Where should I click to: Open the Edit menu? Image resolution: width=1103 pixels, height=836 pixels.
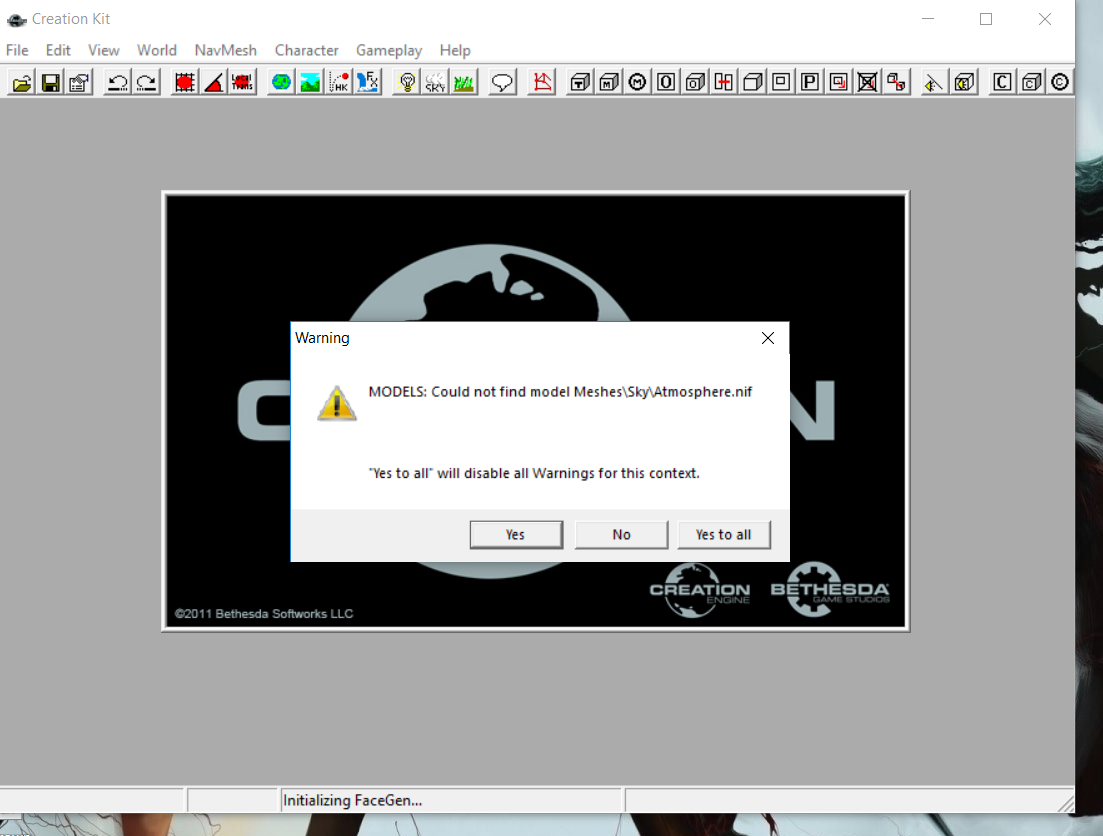58,50
